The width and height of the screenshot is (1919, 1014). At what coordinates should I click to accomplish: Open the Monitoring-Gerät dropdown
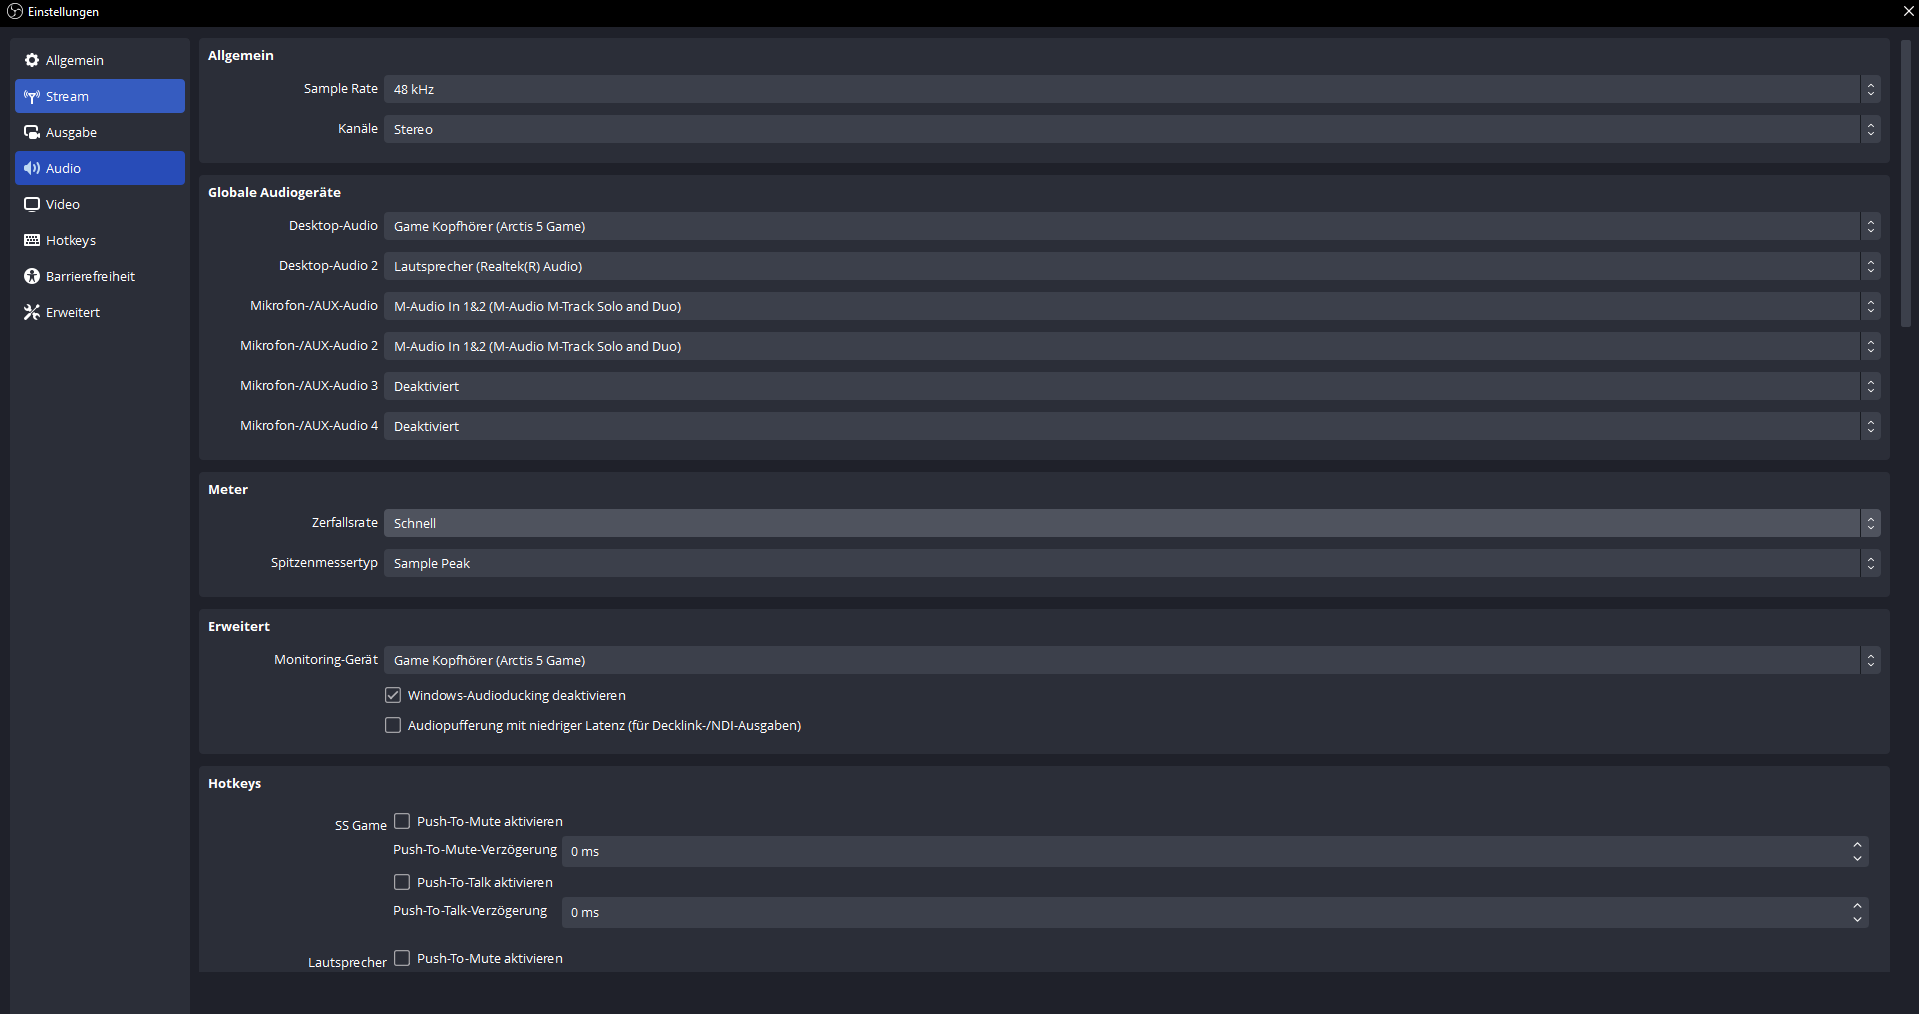point(1132,660)
